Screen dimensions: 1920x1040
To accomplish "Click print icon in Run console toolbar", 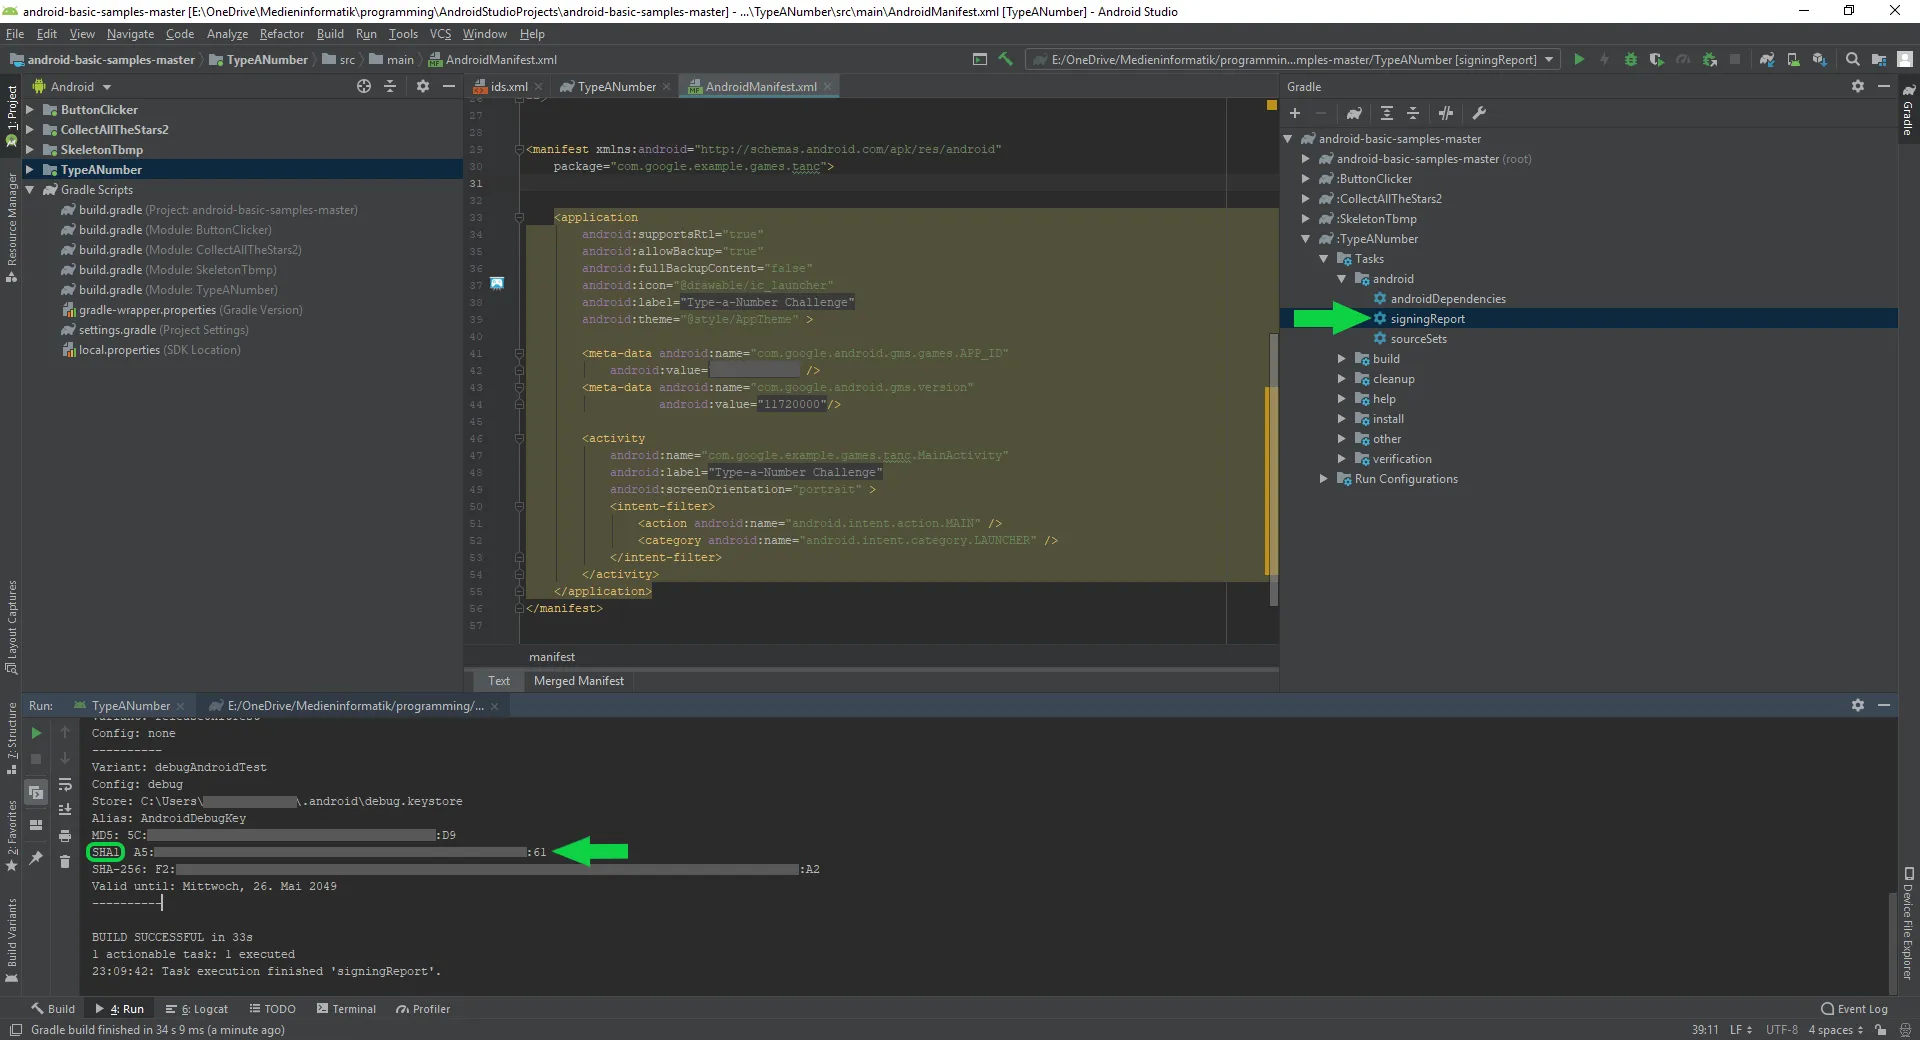I will coord(65,835).
